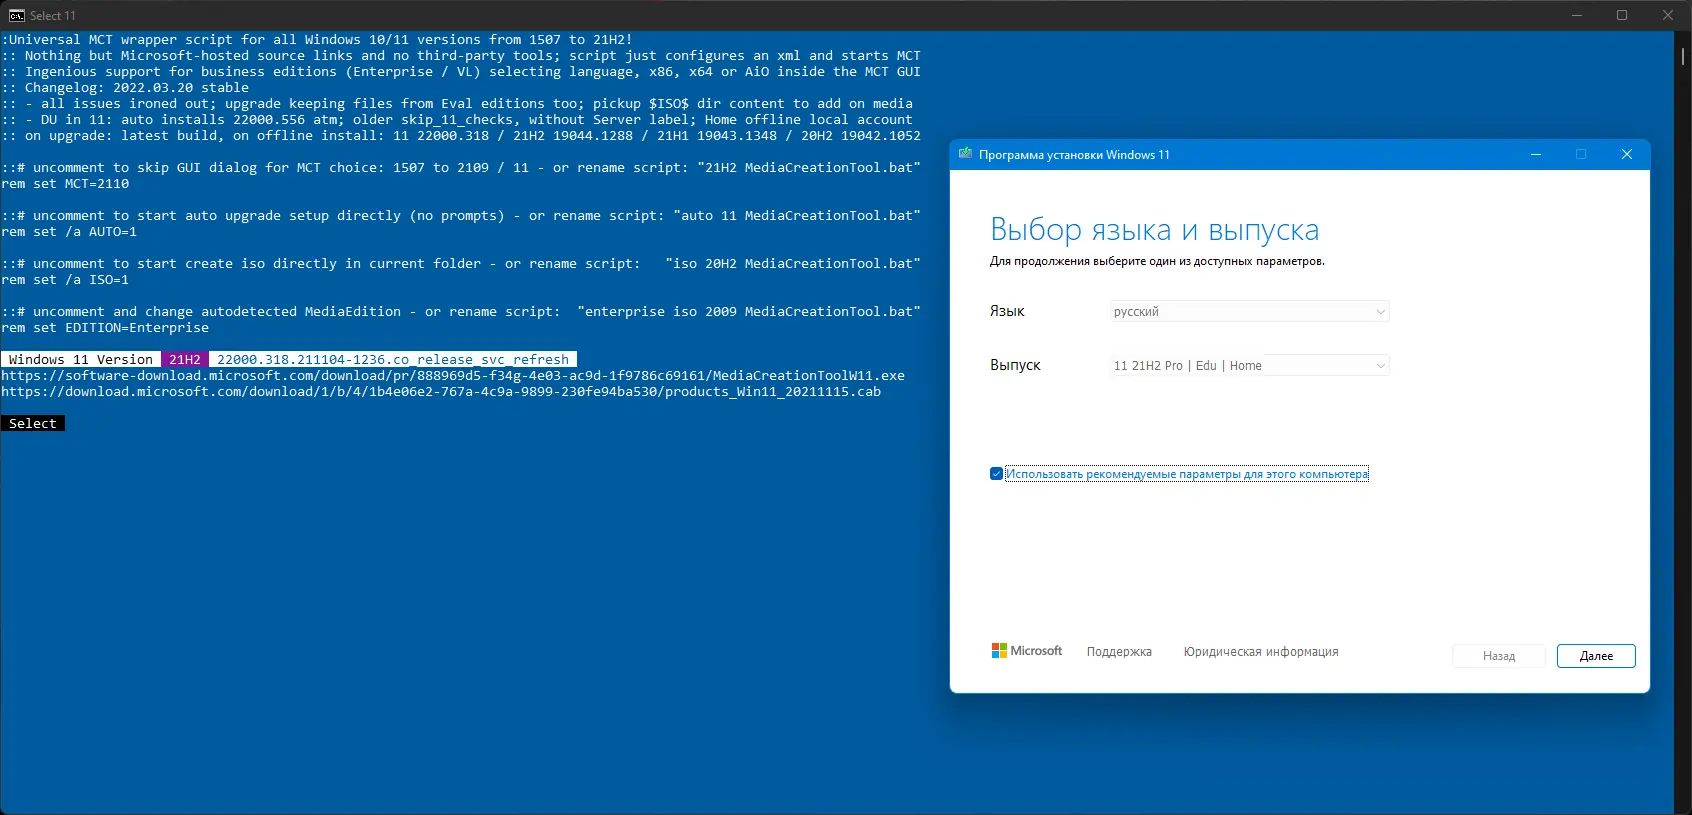Image resolution: width=1692 pixels, height=815 pixels.
Task: Open the Юридическая информация link
Action: (x=1261, y=652)
